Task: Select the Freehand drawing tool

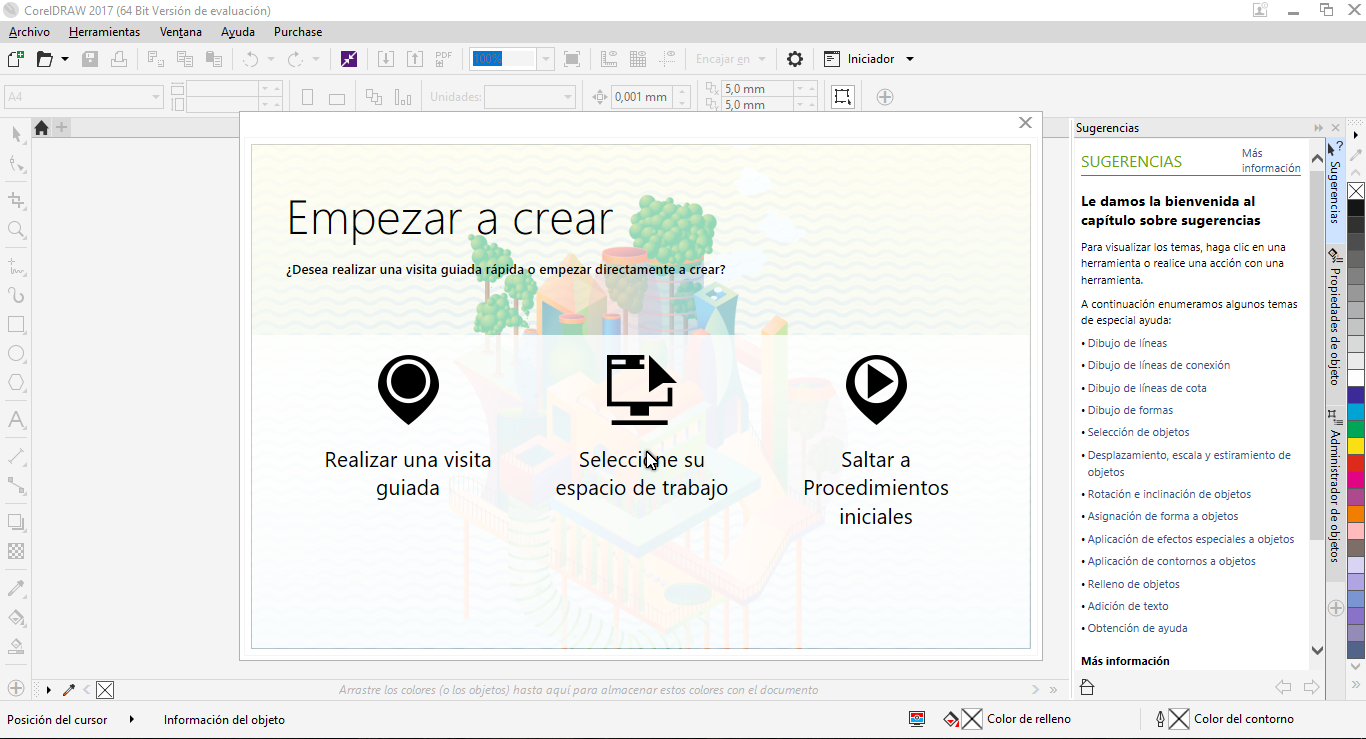Action: 16,267
